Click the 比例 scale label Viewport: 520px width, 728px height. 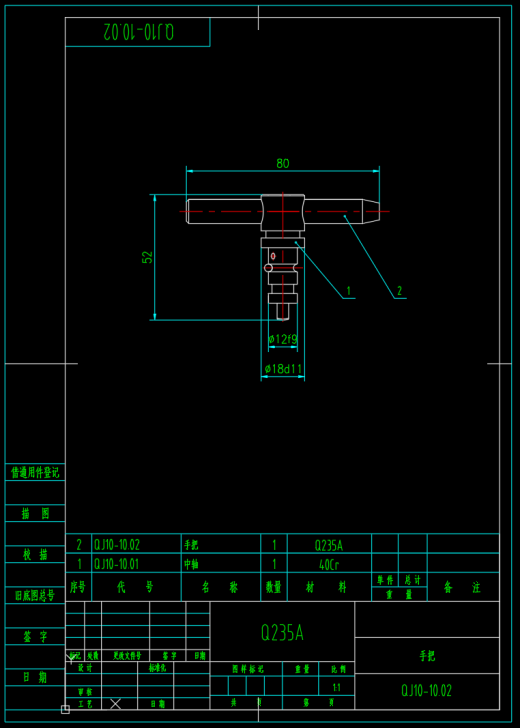click(338, 669)
